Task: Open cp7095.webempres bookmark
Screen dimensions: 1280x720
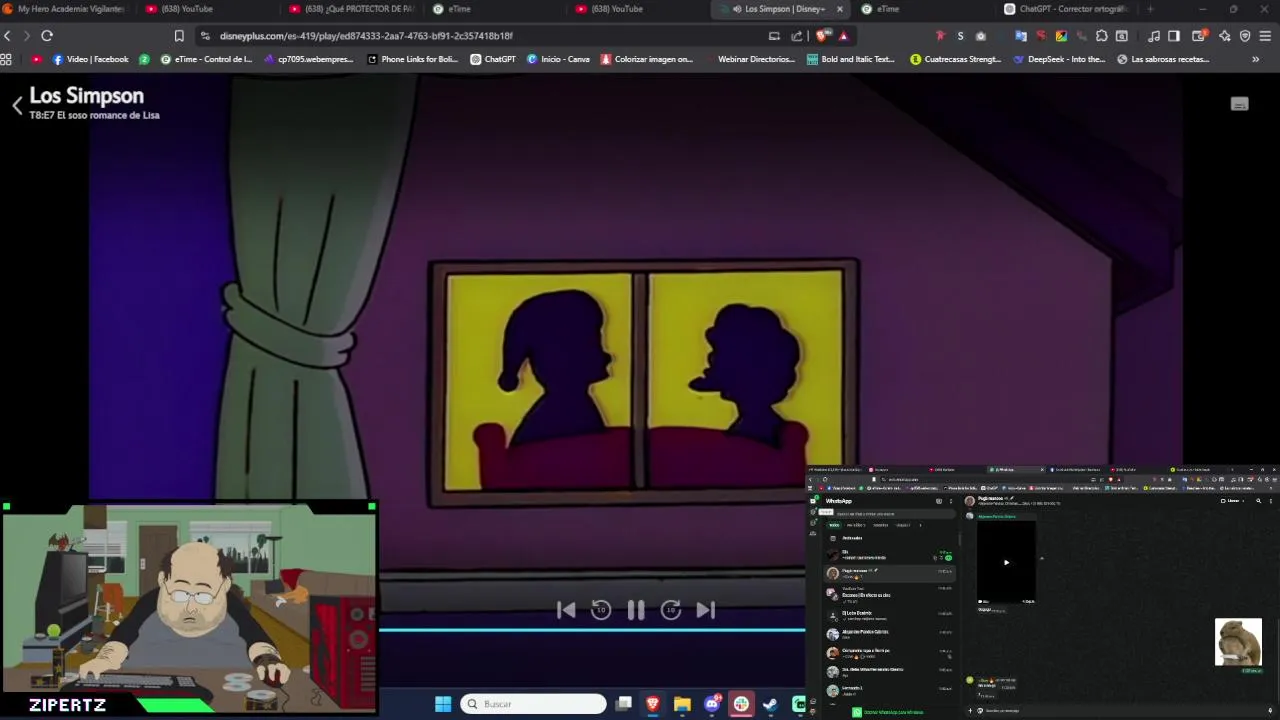Action: coord(308,59)
